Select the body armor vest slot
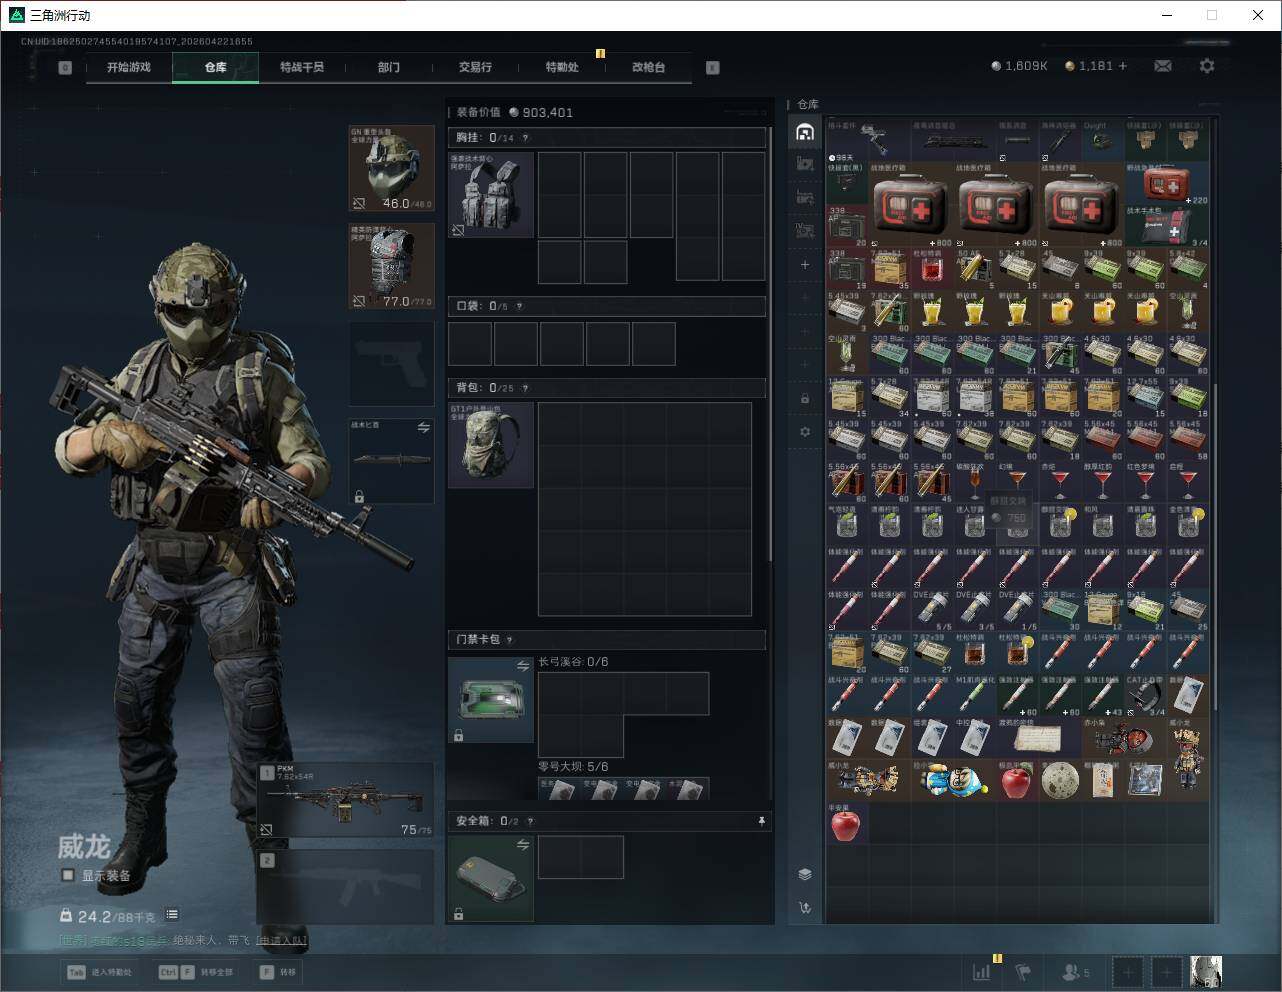Screen dimensions: 1282x992 tap(391, 266)
